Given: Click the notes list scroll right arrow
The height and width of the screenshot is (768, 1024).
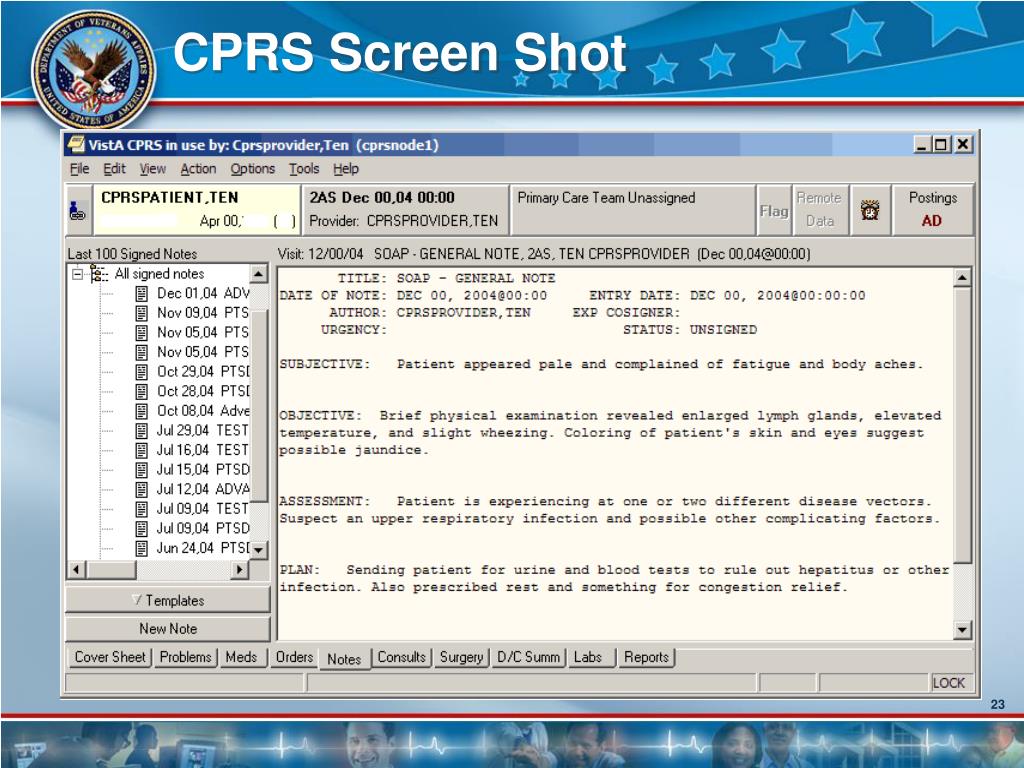Looking at the screenshot, I should 240,569.
